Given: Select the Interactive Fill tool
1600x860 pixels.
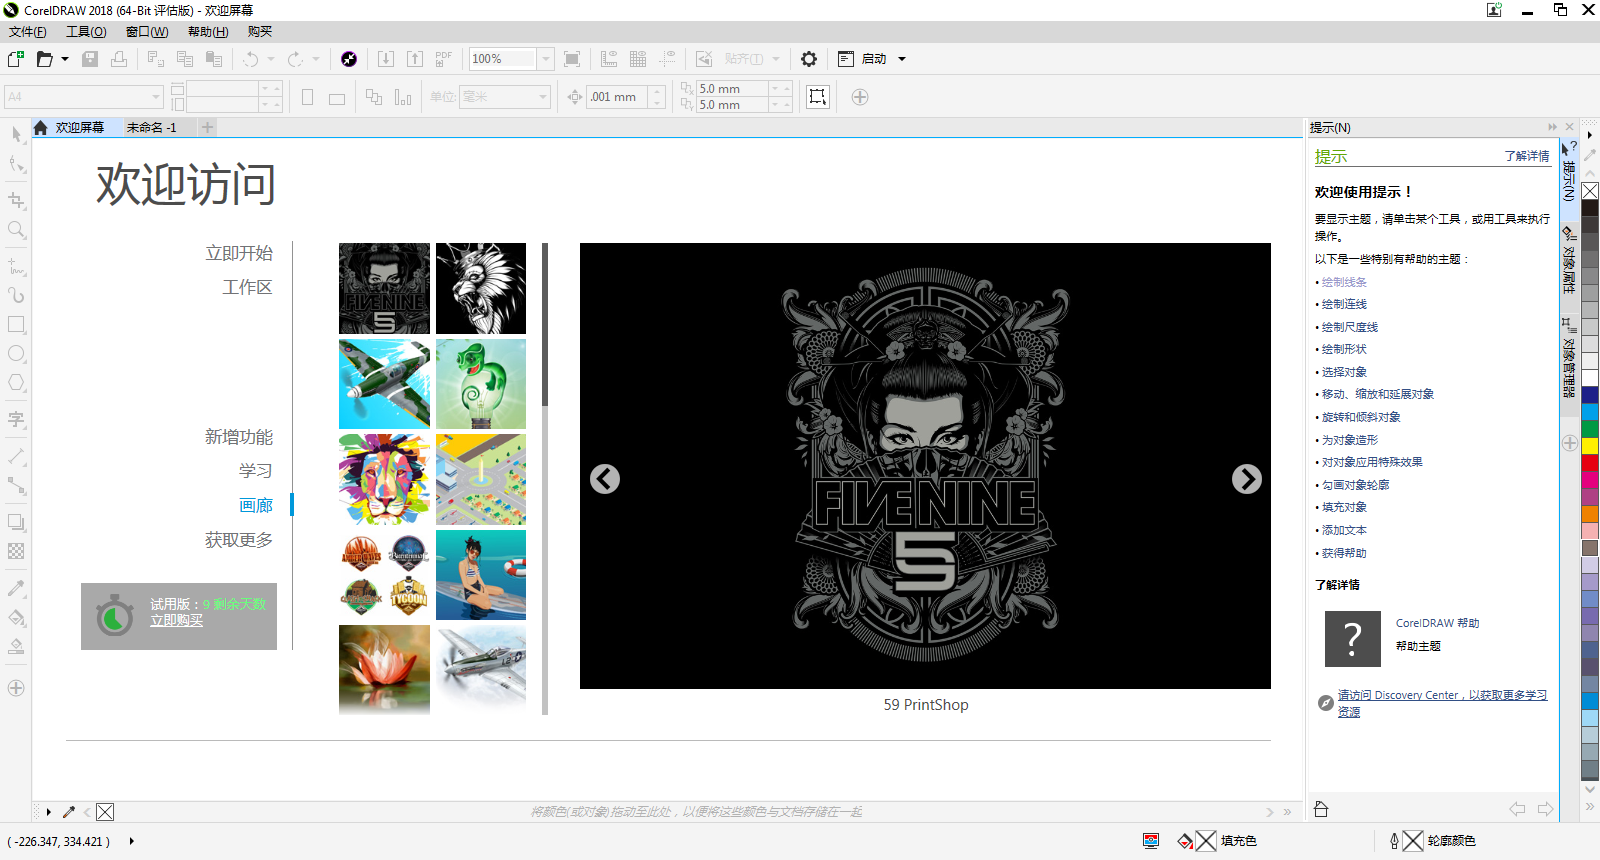Looking at the screenshot, I should click(16, 617).
